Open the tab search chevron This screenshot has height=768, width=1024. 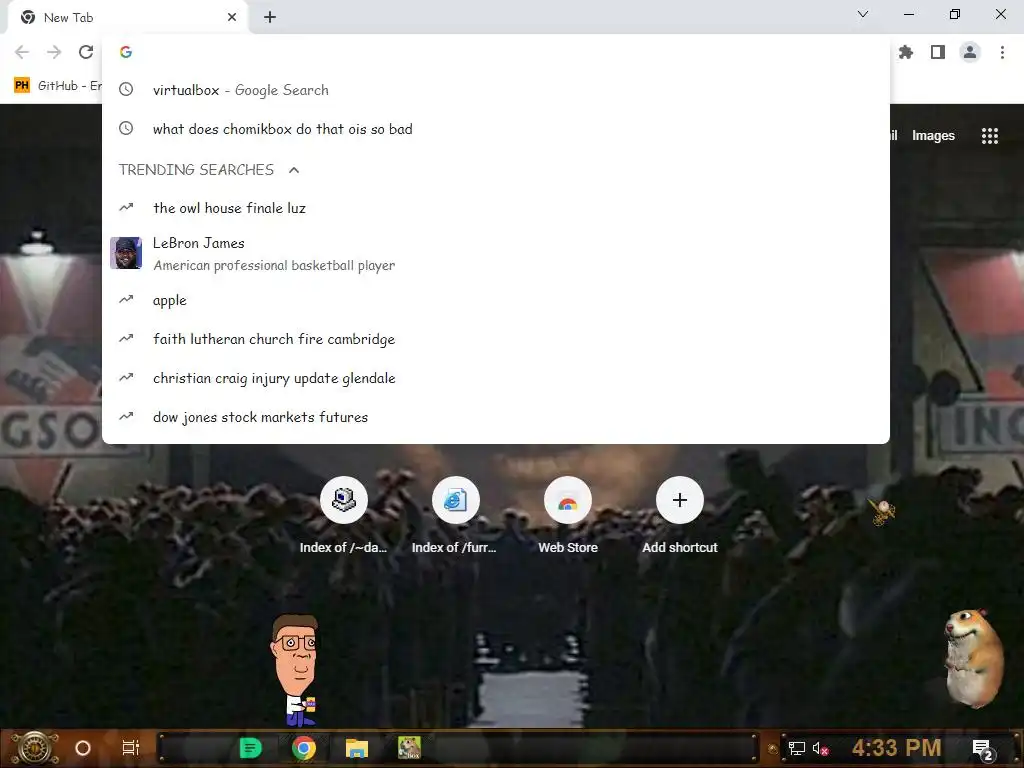pyautogui.click(x=863, y=14)
